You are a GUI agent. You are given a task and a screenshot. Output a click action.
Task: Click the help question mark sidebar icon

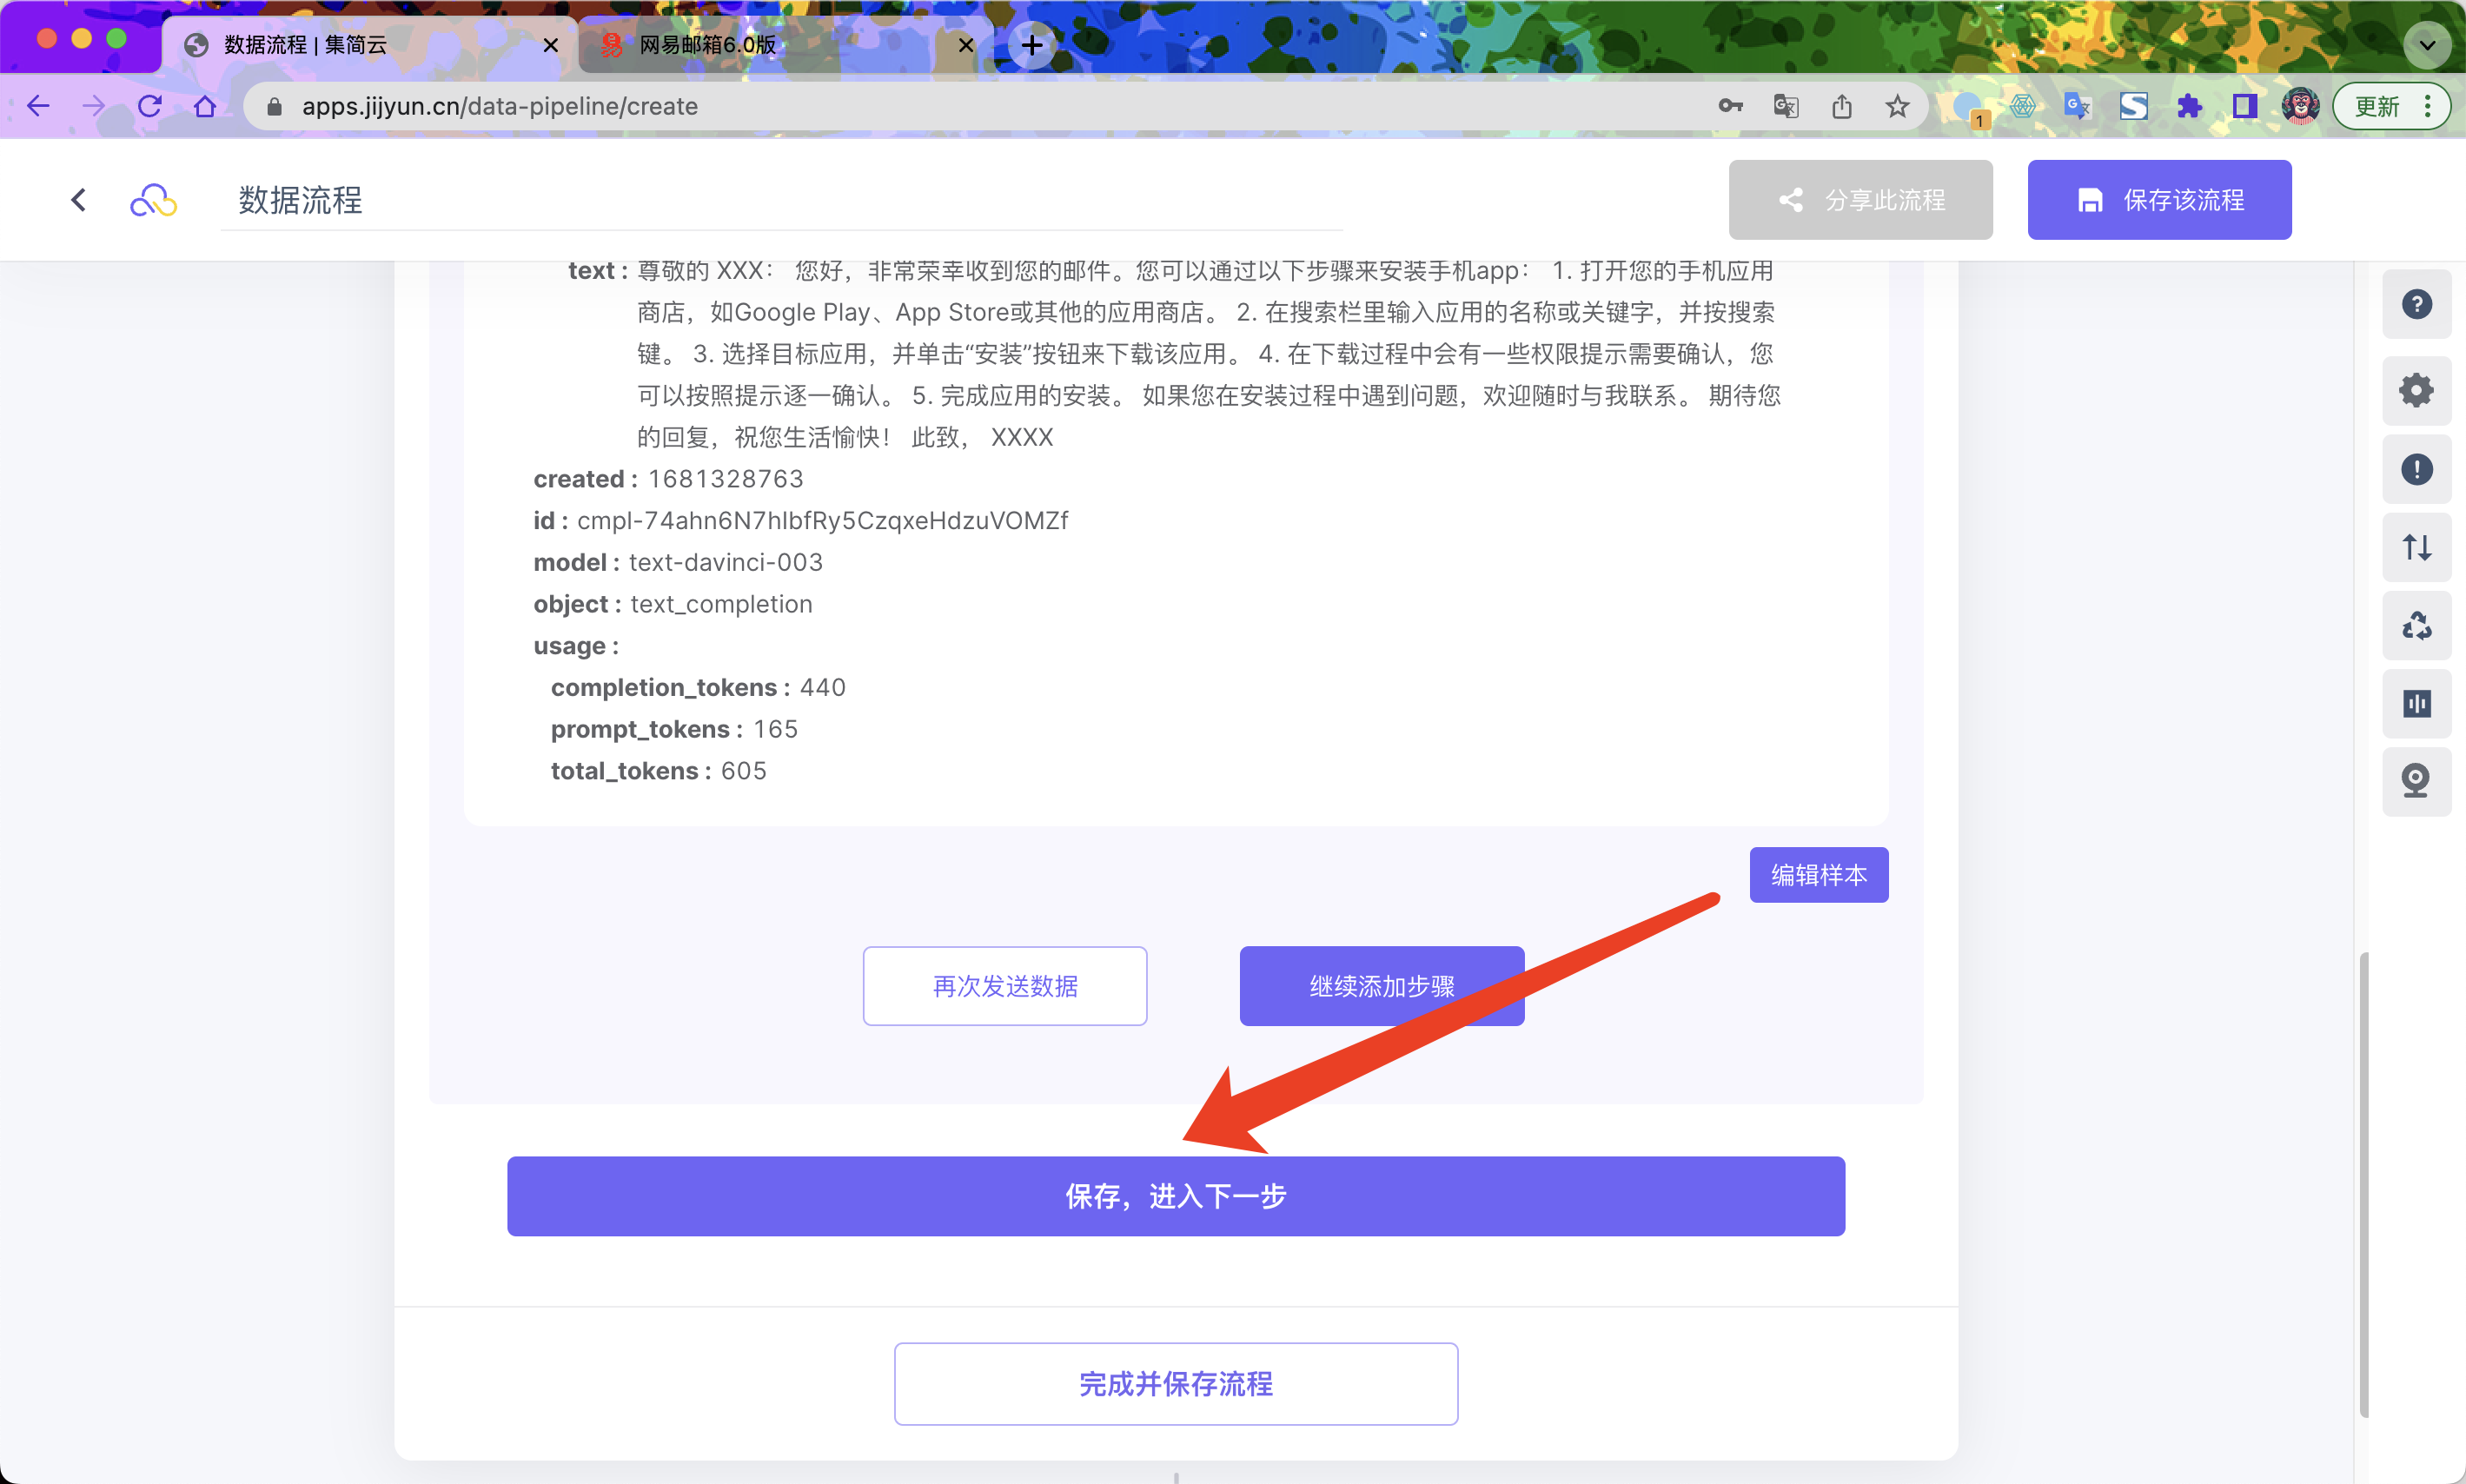point(2416,304)
